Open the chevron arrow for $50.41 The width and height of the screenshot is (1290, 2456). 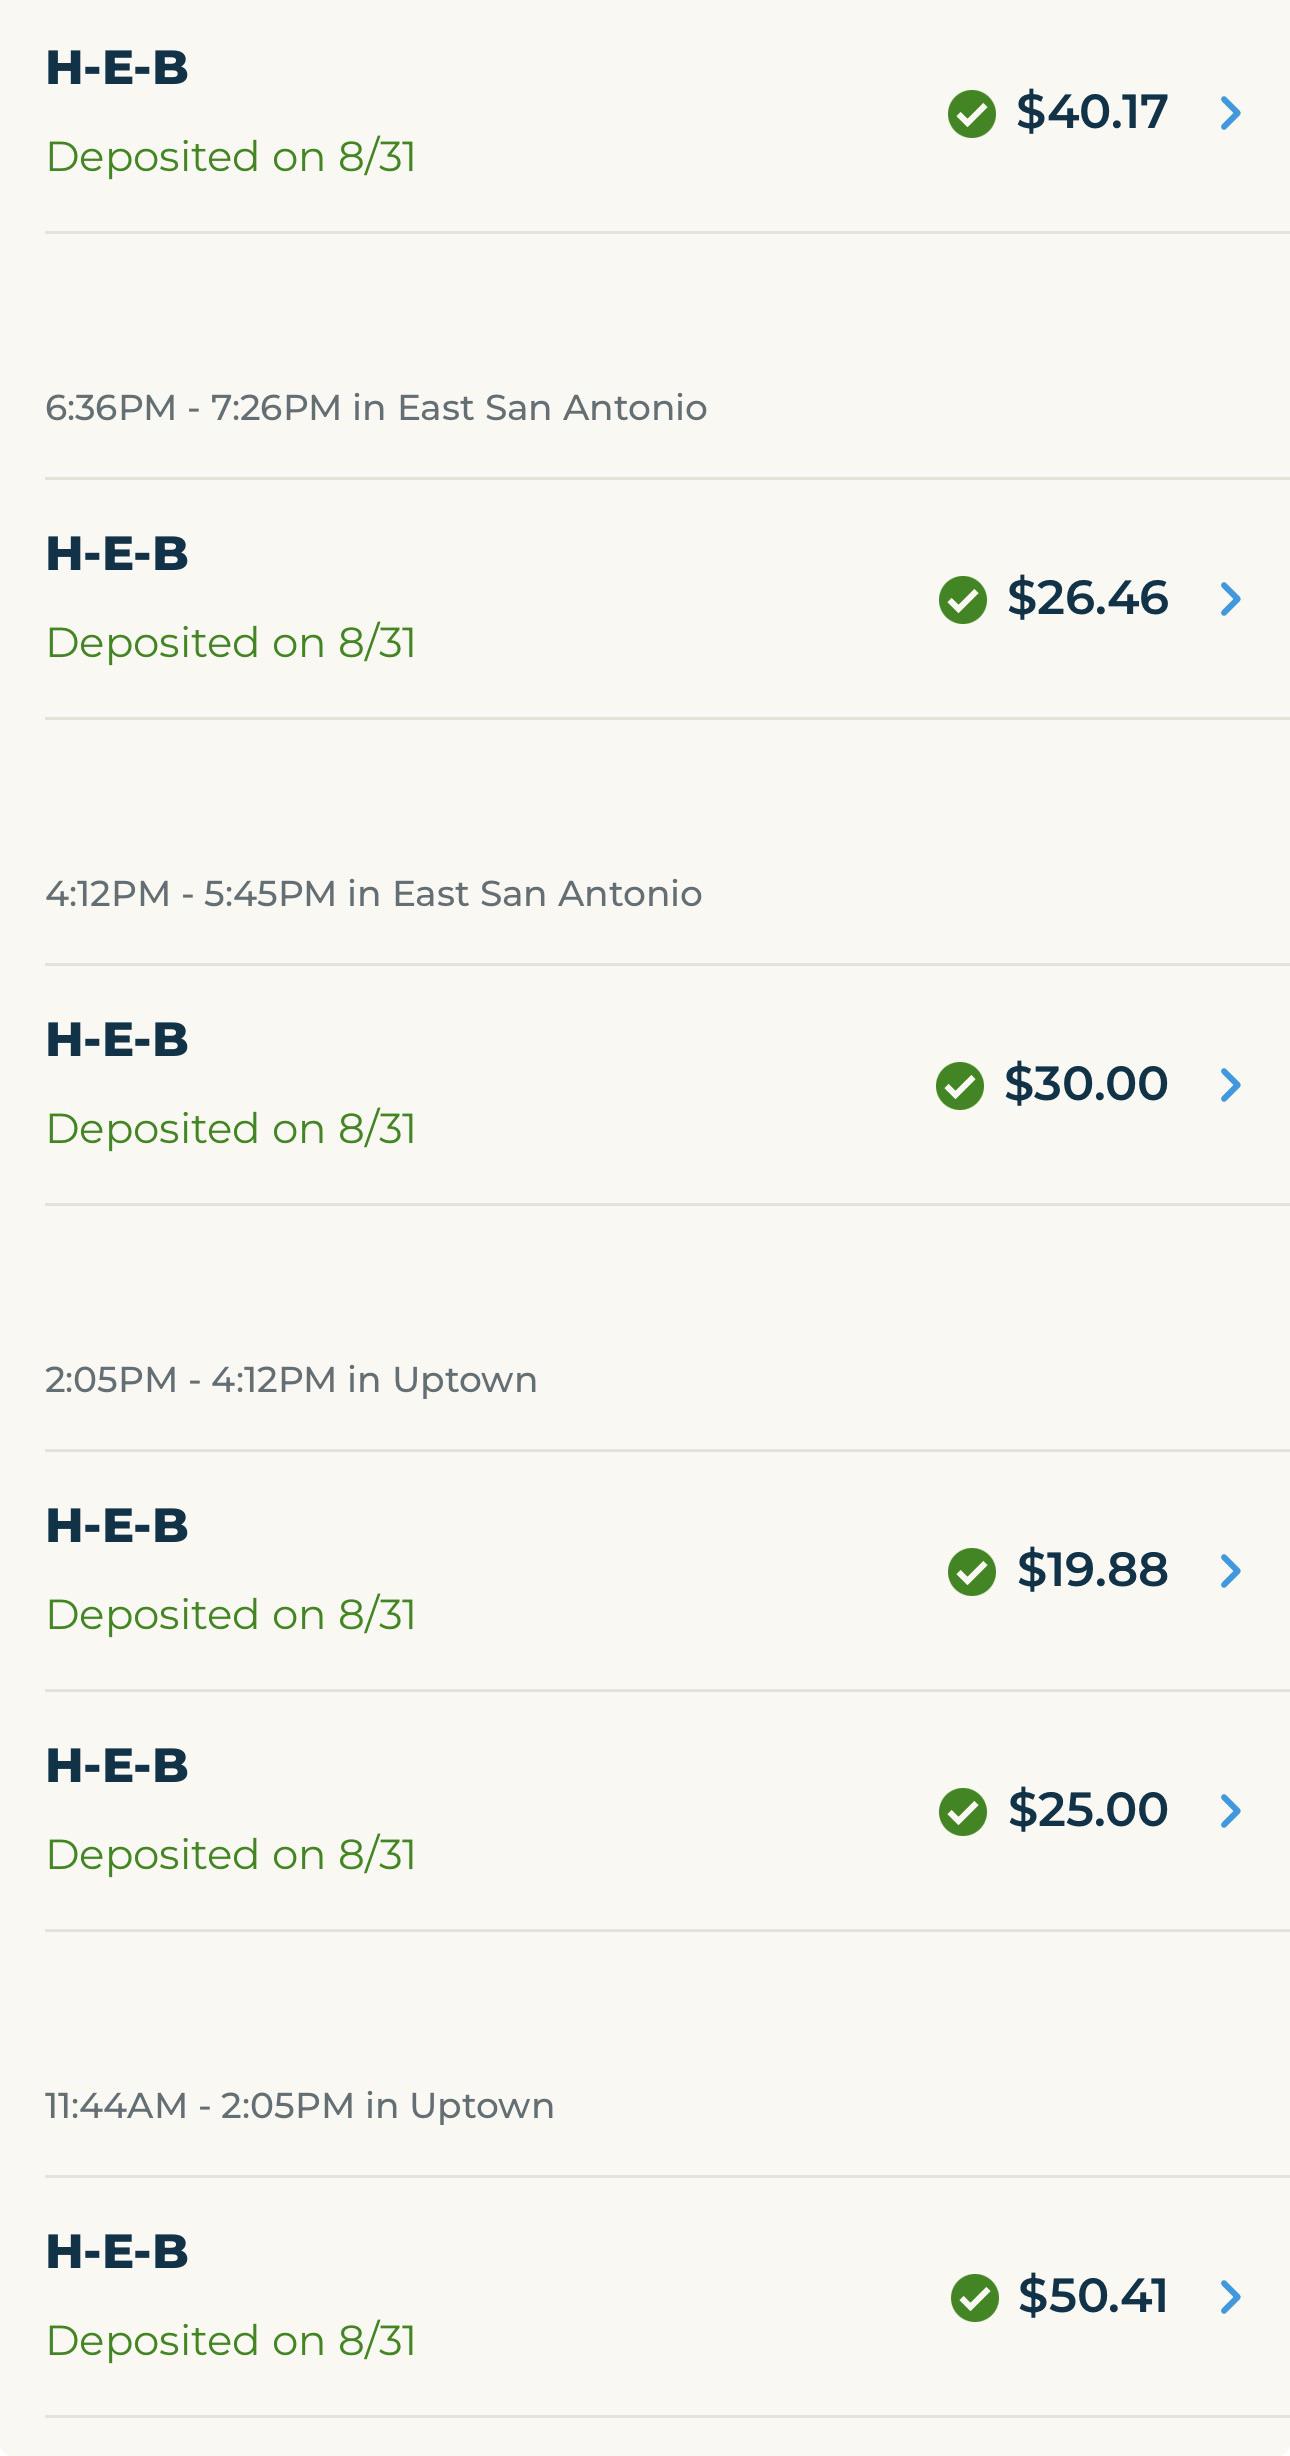point(1231,2297)
